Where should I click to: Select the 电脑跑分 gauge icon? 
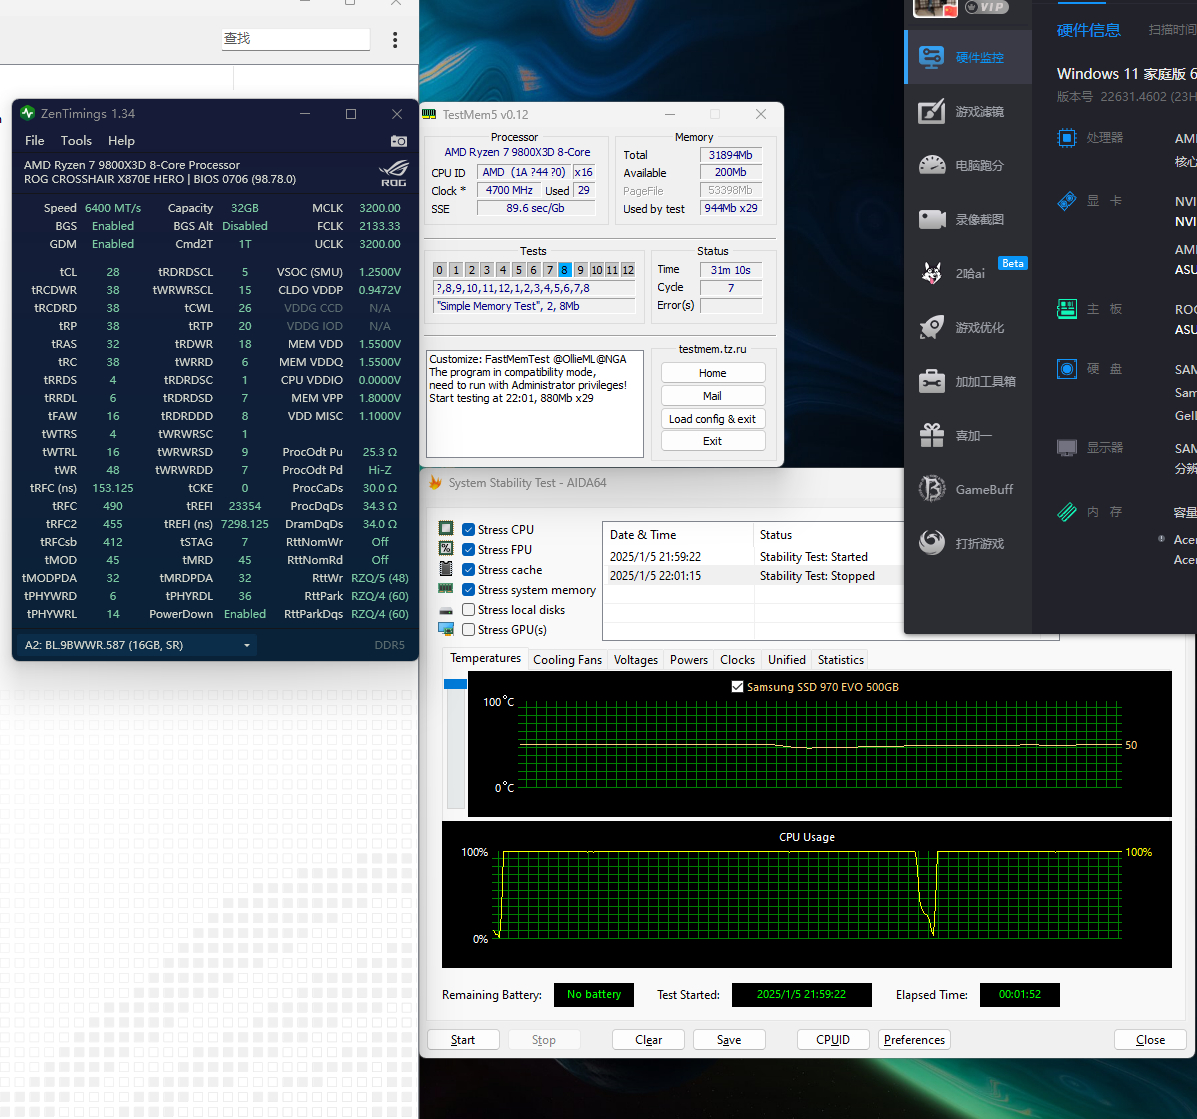tap(931, 165)
